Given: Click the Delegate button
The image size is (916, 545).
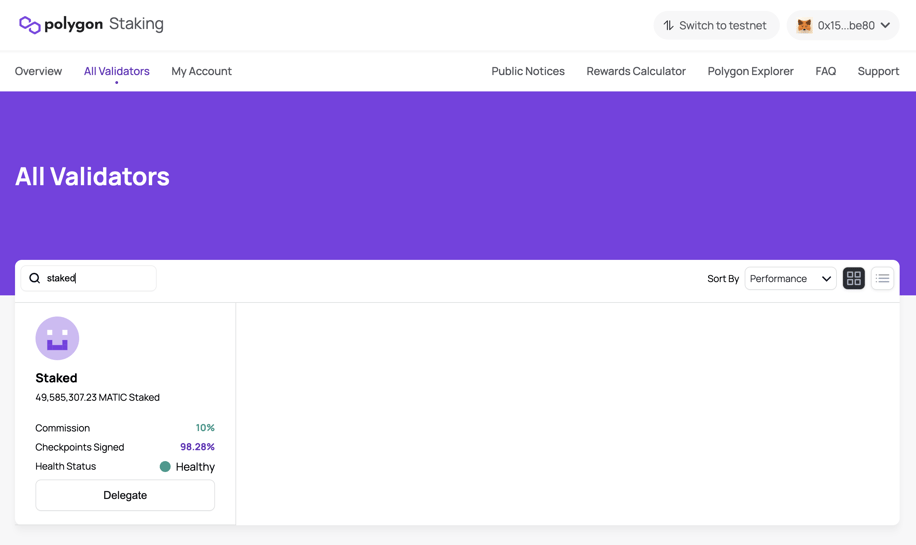Looking at the screenshot, I should coord(125,495).
